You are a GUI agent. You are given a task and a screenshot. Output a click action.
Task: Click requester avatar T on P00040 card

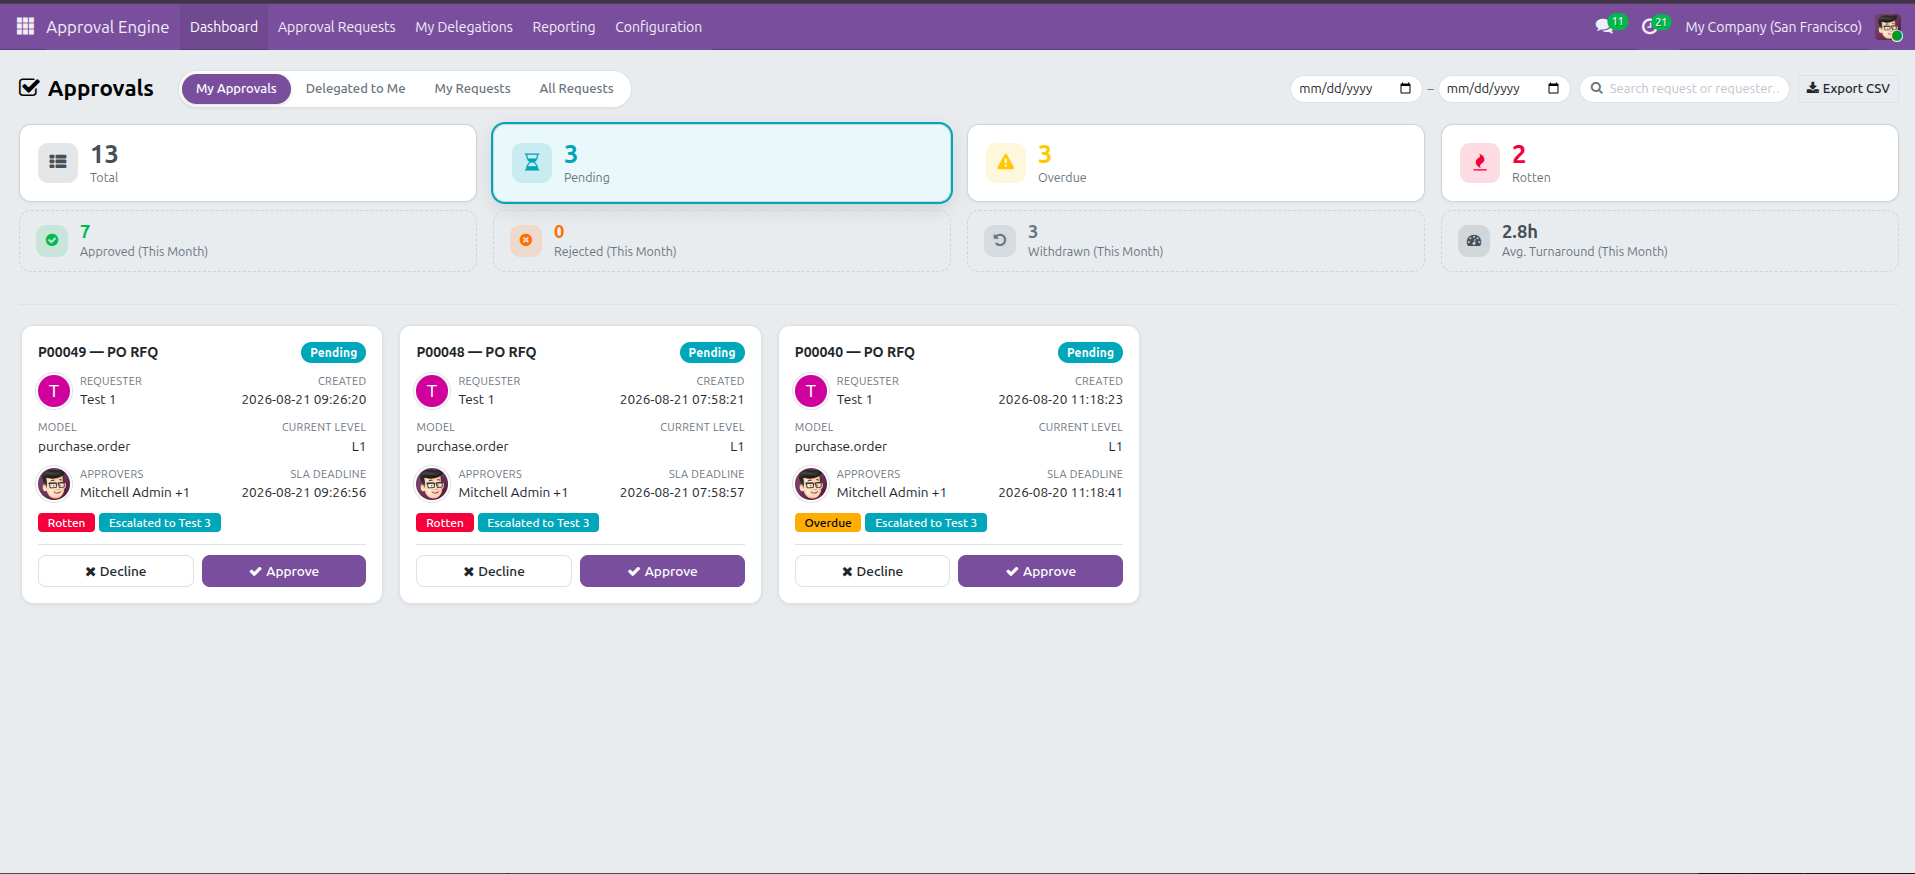tap(811, 391)
